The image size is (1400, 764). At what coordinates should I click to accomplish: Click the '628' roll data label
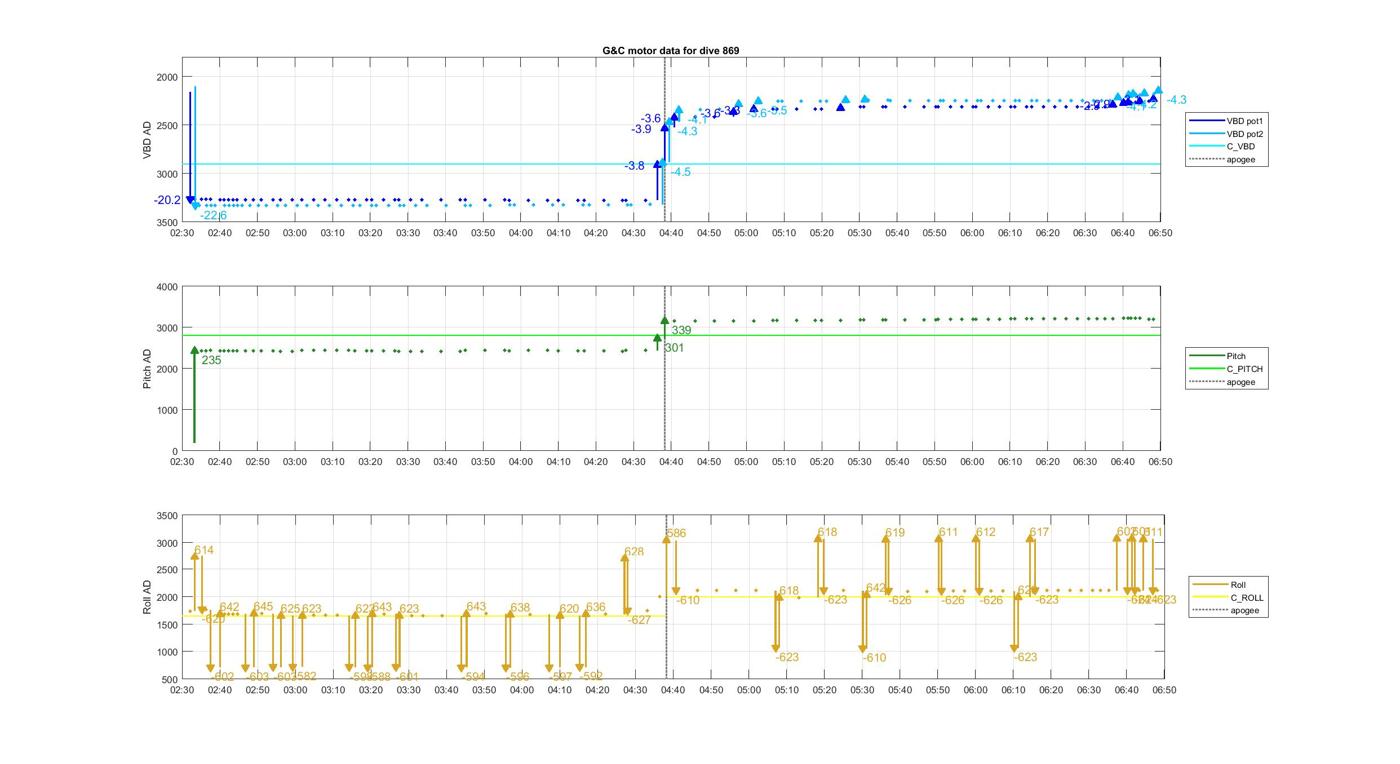(634, 552)
